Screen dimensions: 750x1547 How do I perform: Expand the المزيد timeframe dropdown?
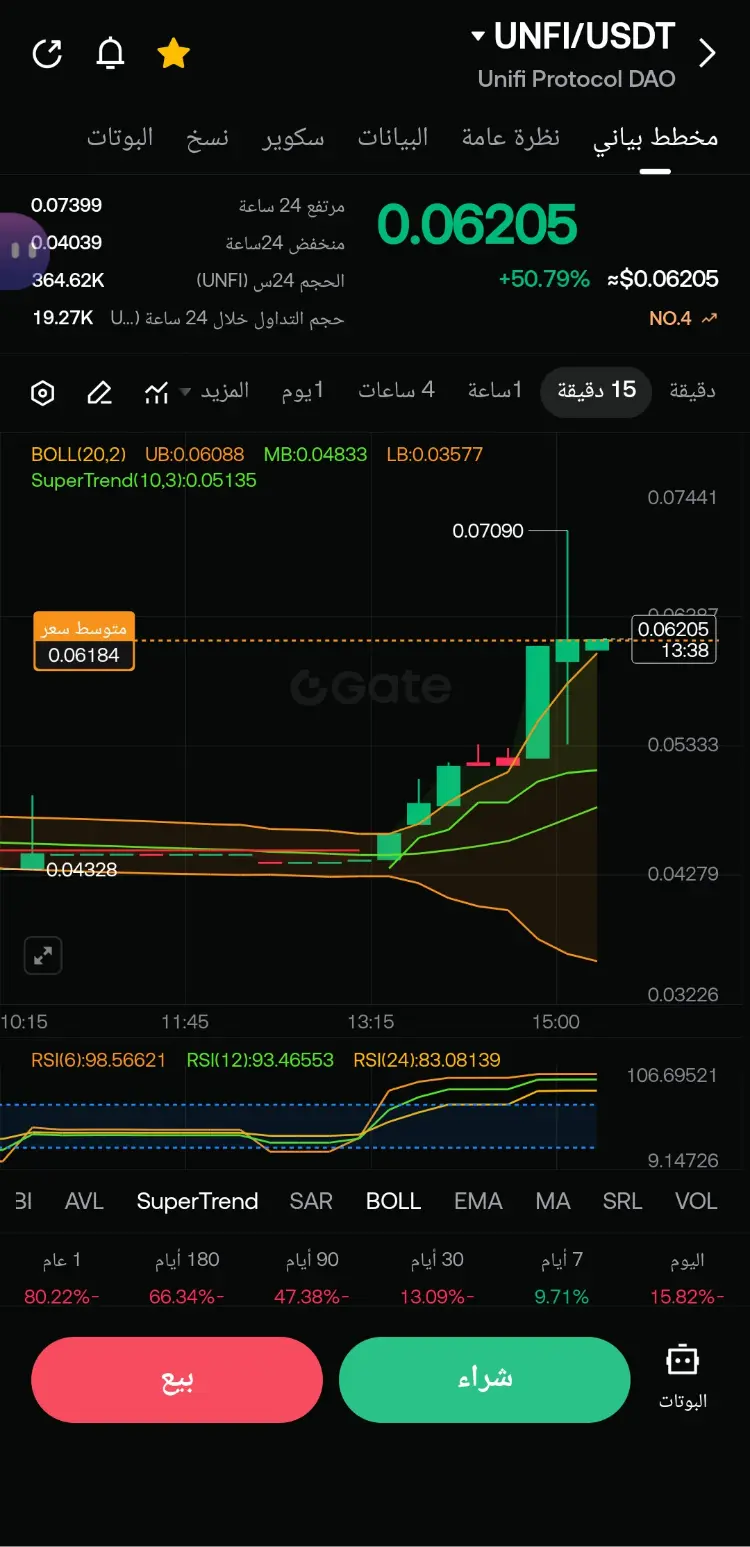[214, 391]
